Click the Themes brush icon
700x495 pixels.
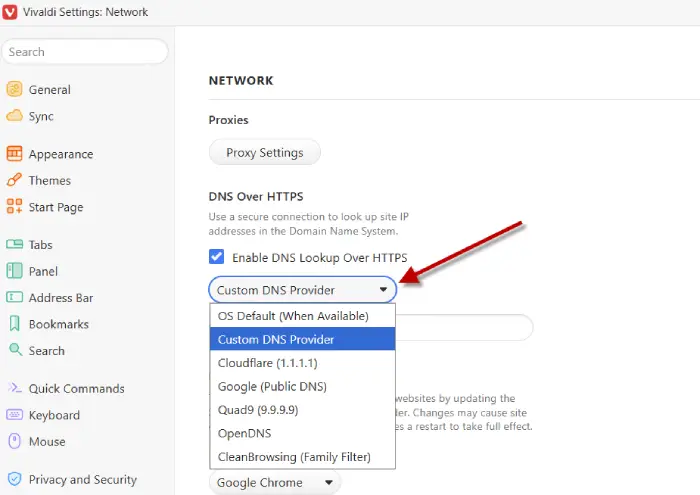14,180
